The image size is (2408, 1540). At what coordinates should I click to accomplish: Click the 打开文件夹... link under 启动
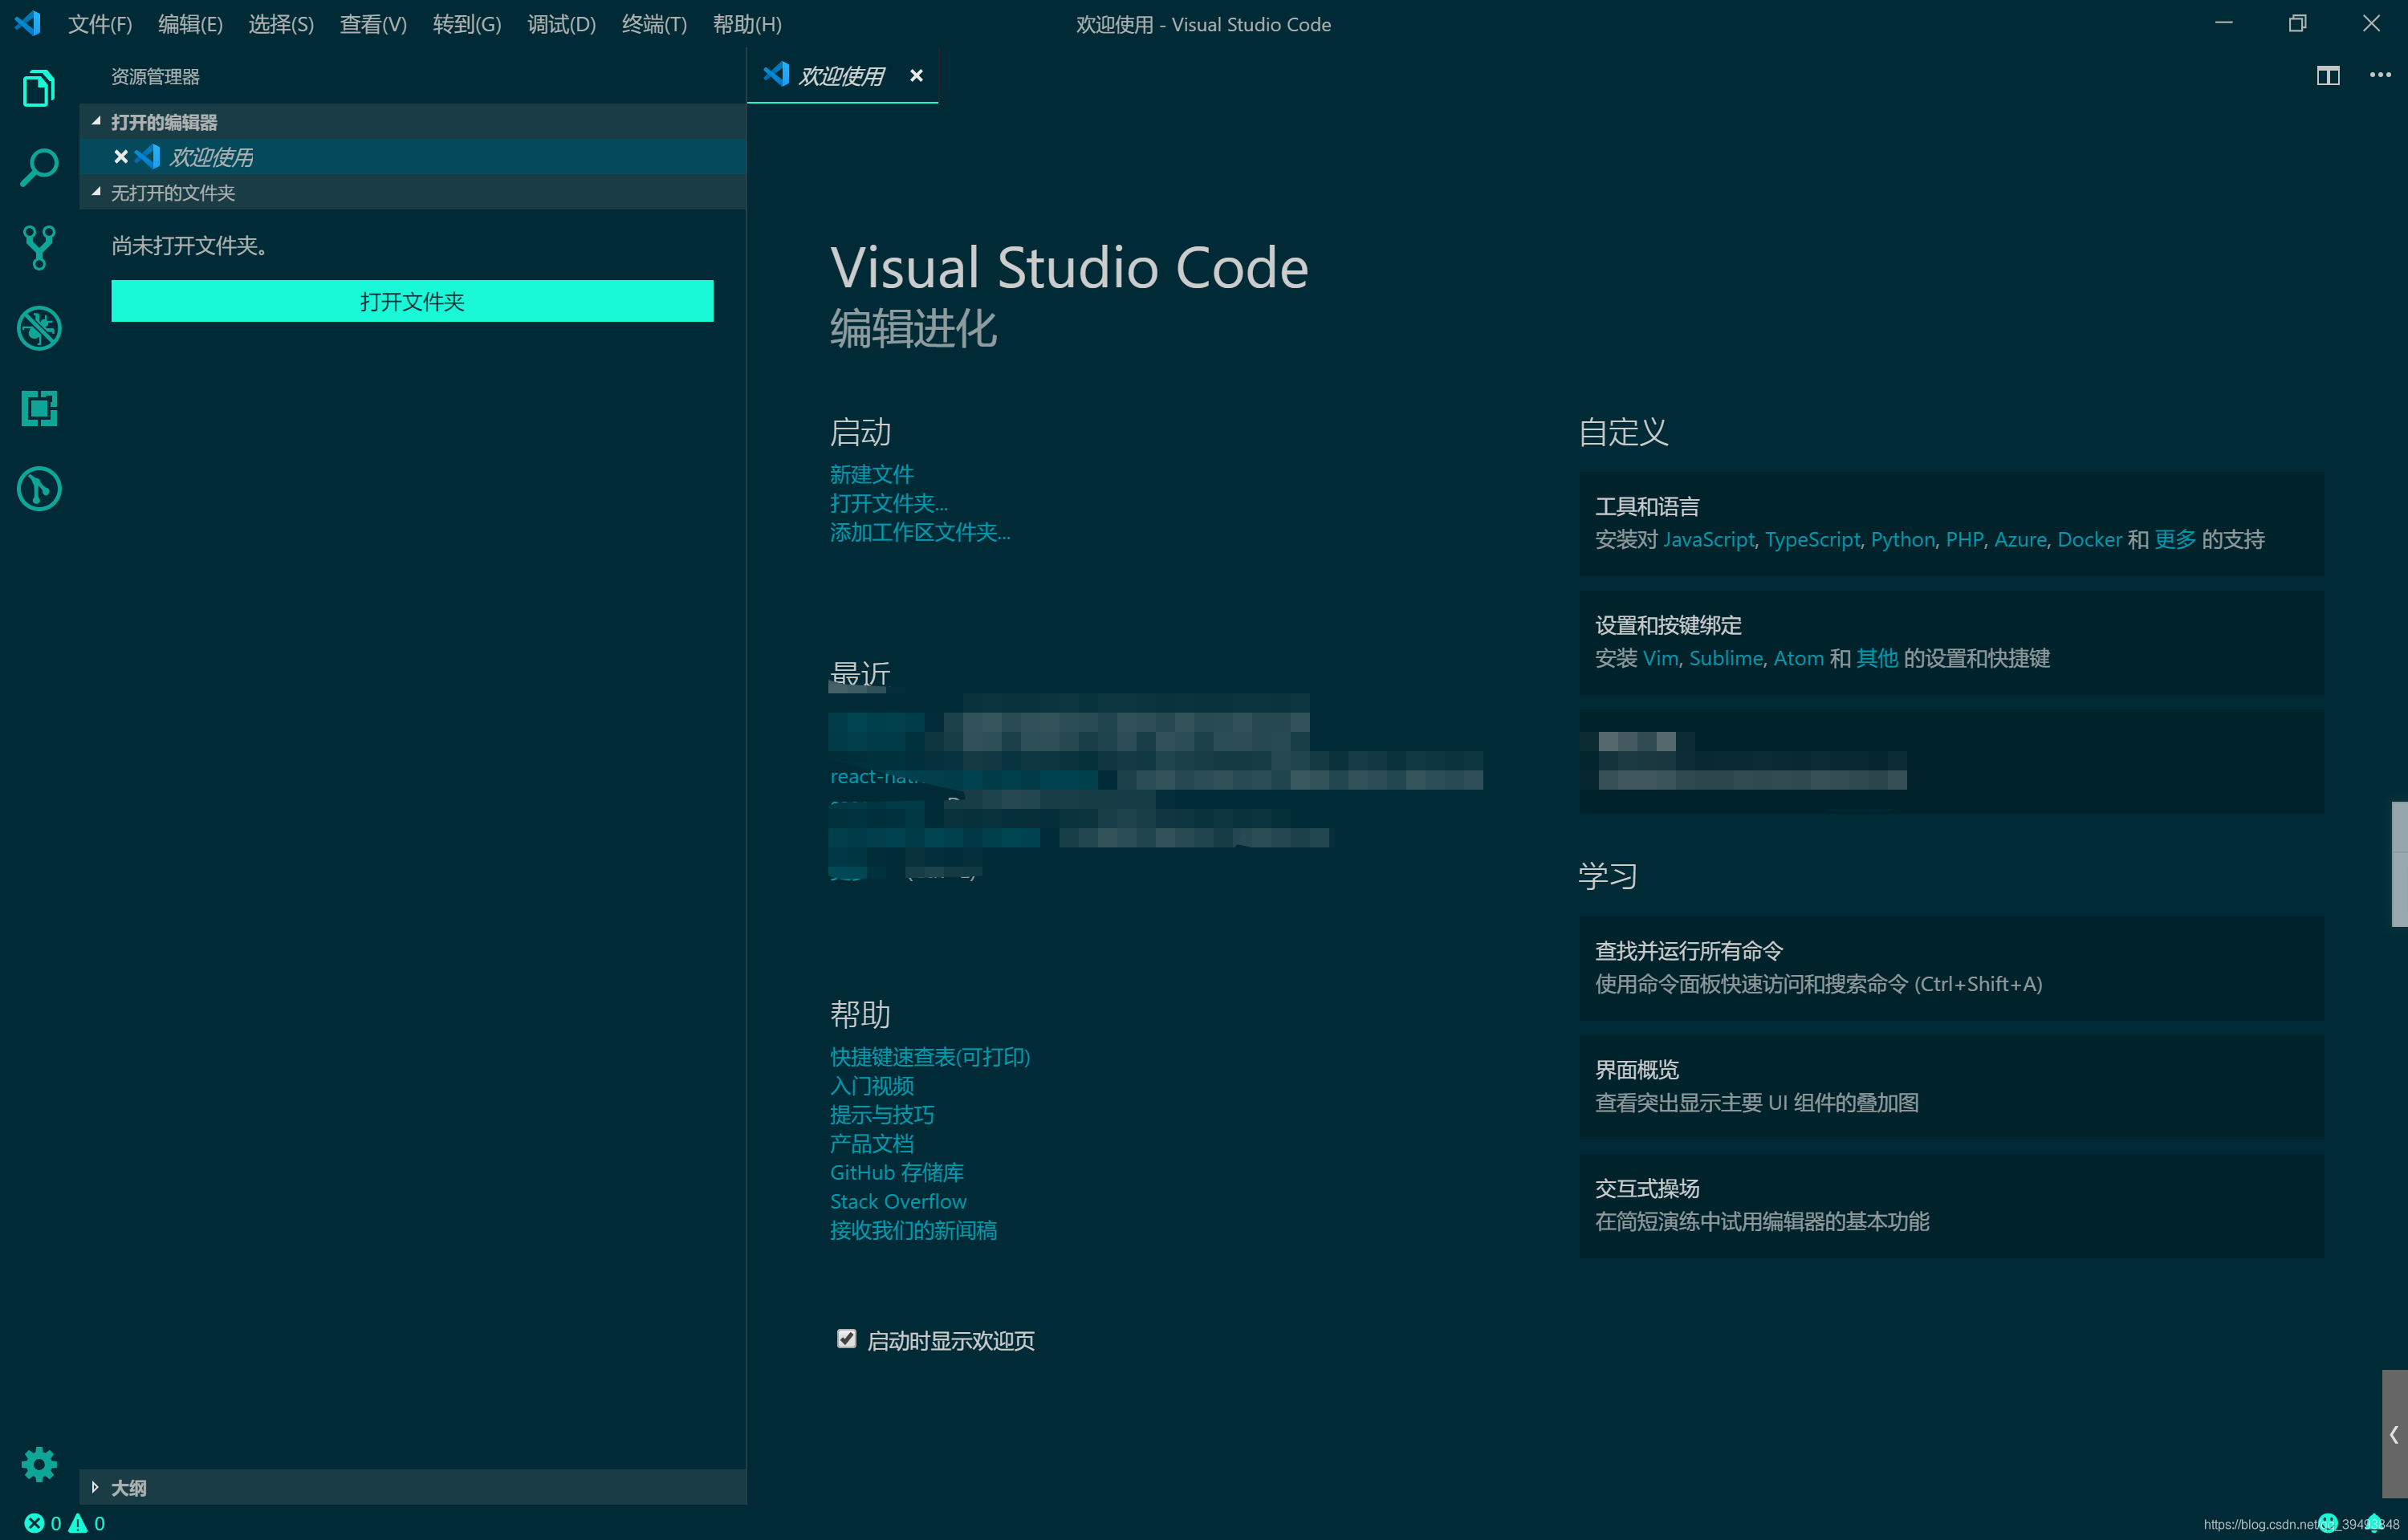tap(888, 503)
